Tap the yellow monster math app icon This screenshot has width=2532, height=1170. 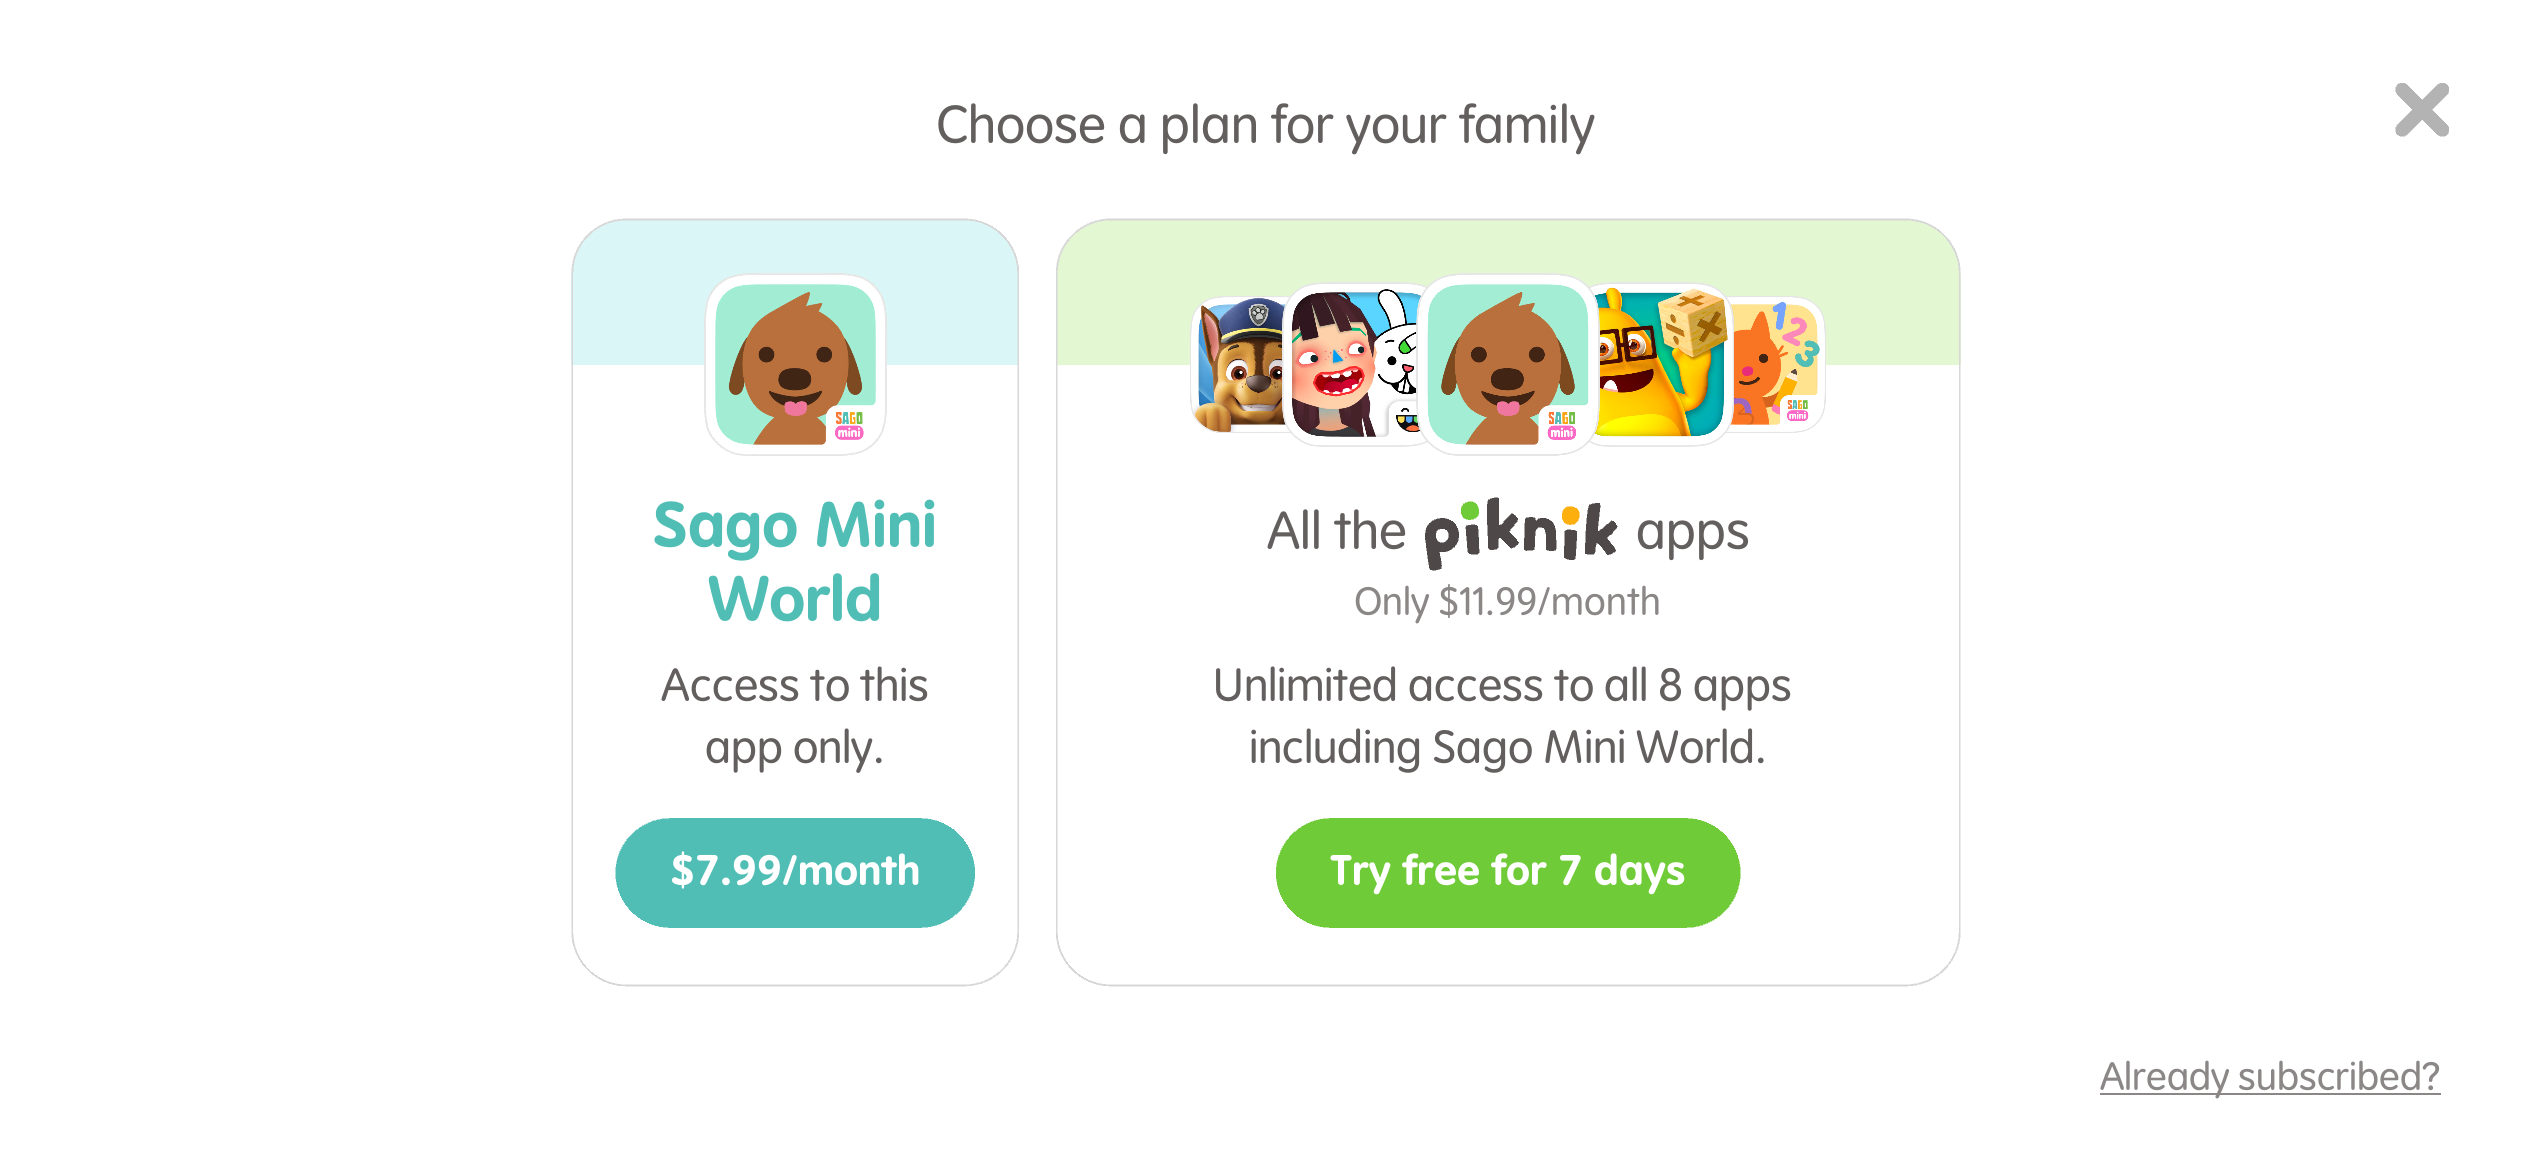pyautogui.click(x=1655, y=366)
